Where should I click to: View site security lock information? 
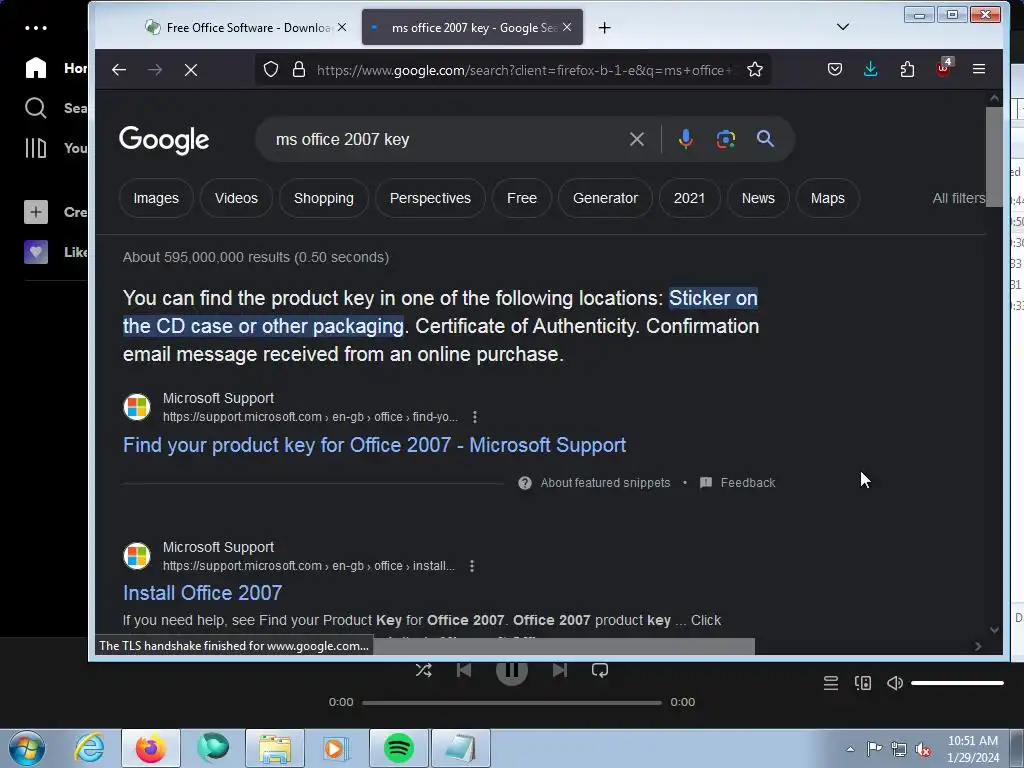tap(298, 69)
